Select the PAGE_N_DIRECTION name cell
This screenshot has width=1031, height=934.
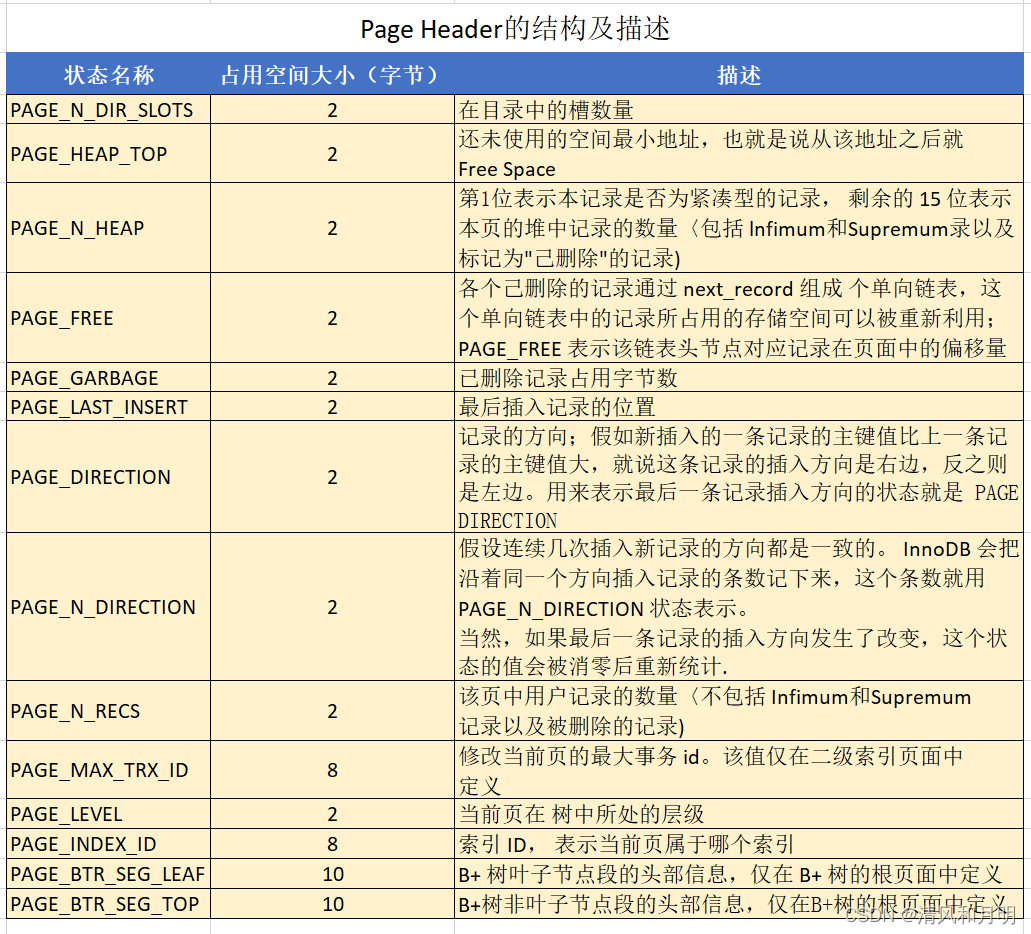pos(108,607)
